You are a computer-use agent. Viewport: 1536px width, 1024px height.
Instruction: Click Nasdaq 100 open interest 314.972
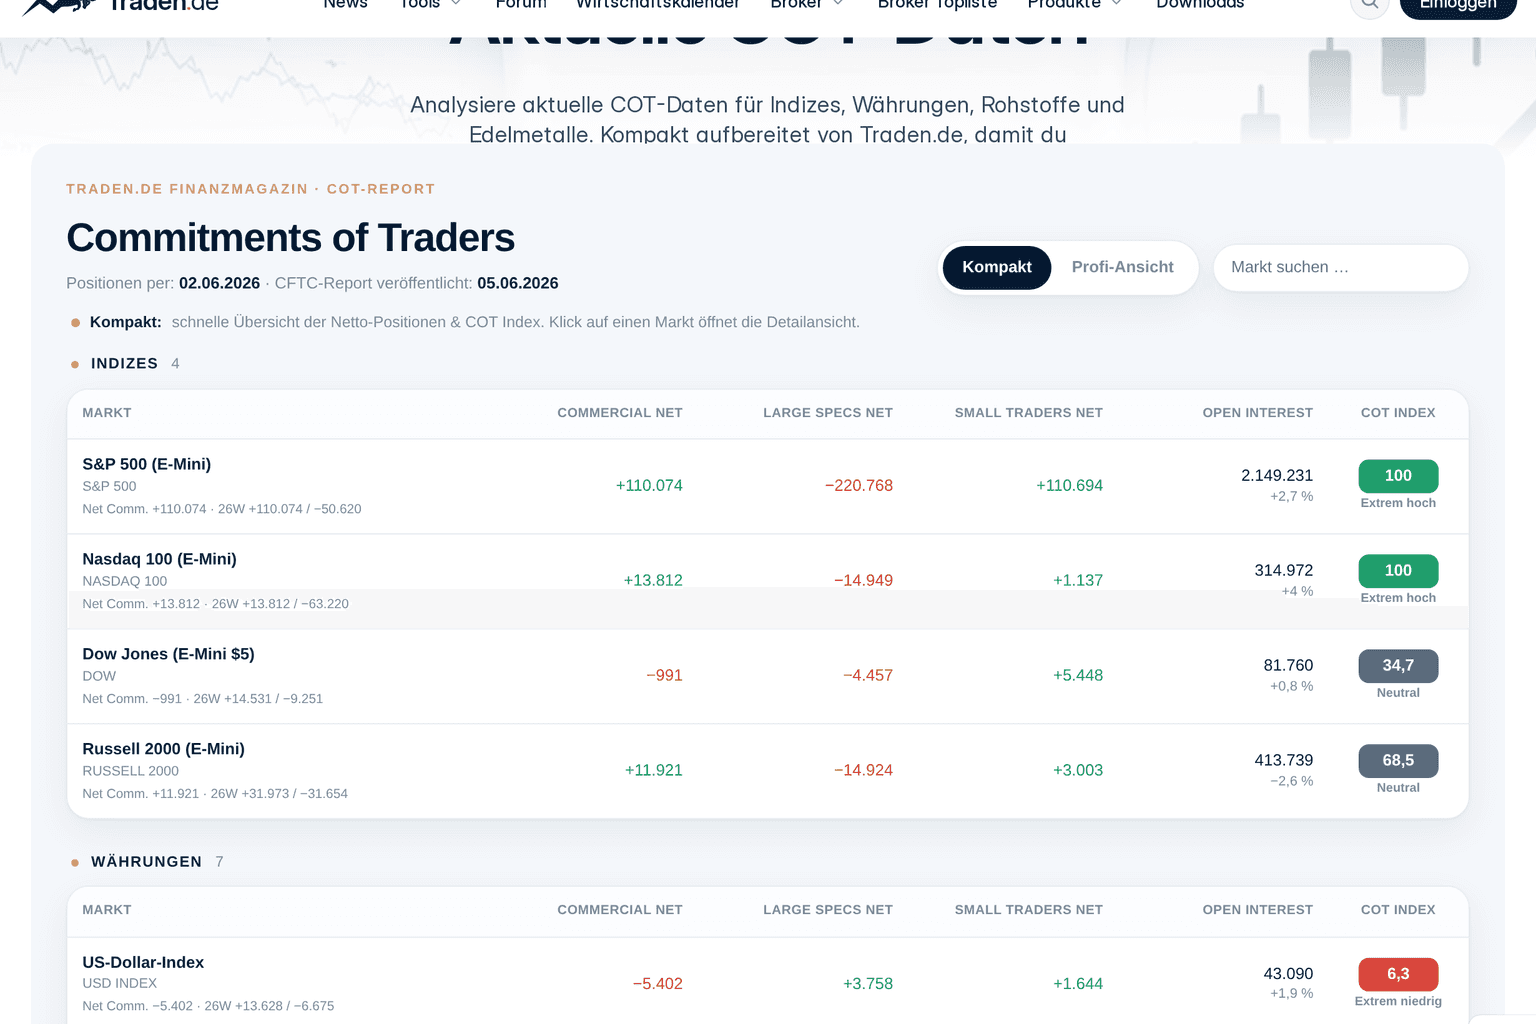(x=1284, y=571)
